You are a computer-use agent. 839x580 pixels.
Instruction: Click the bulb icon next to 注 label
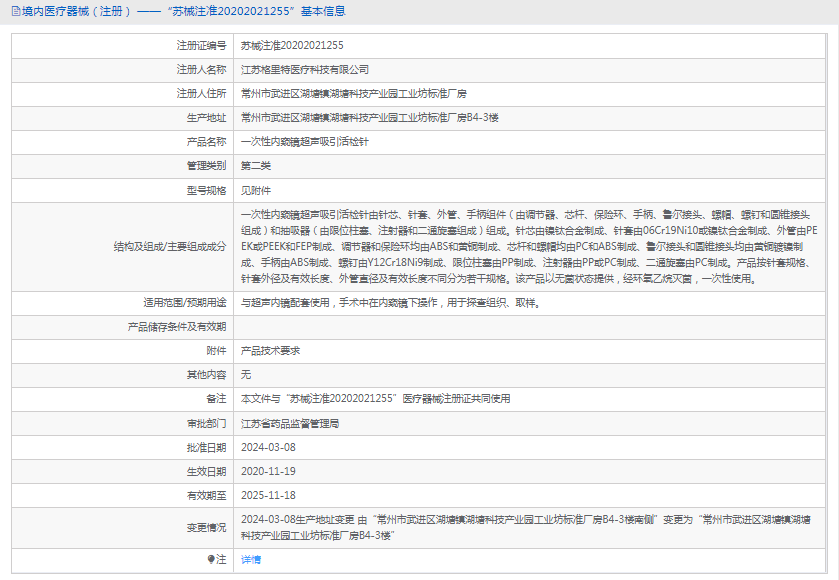tap(211, 560)
